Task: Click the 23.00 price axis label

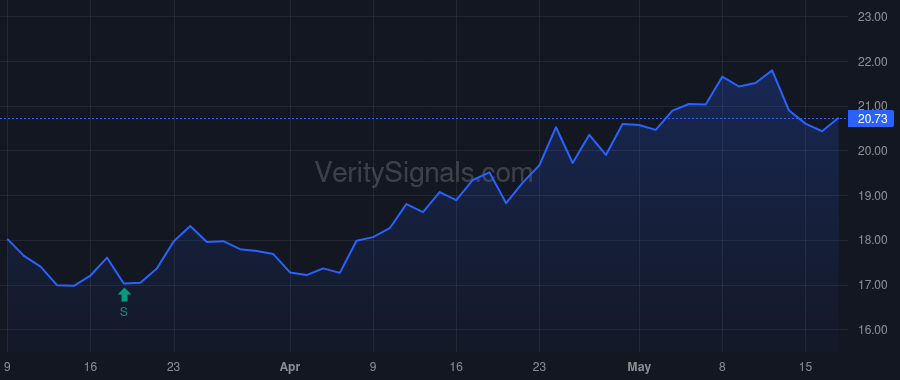Action: 872,17
